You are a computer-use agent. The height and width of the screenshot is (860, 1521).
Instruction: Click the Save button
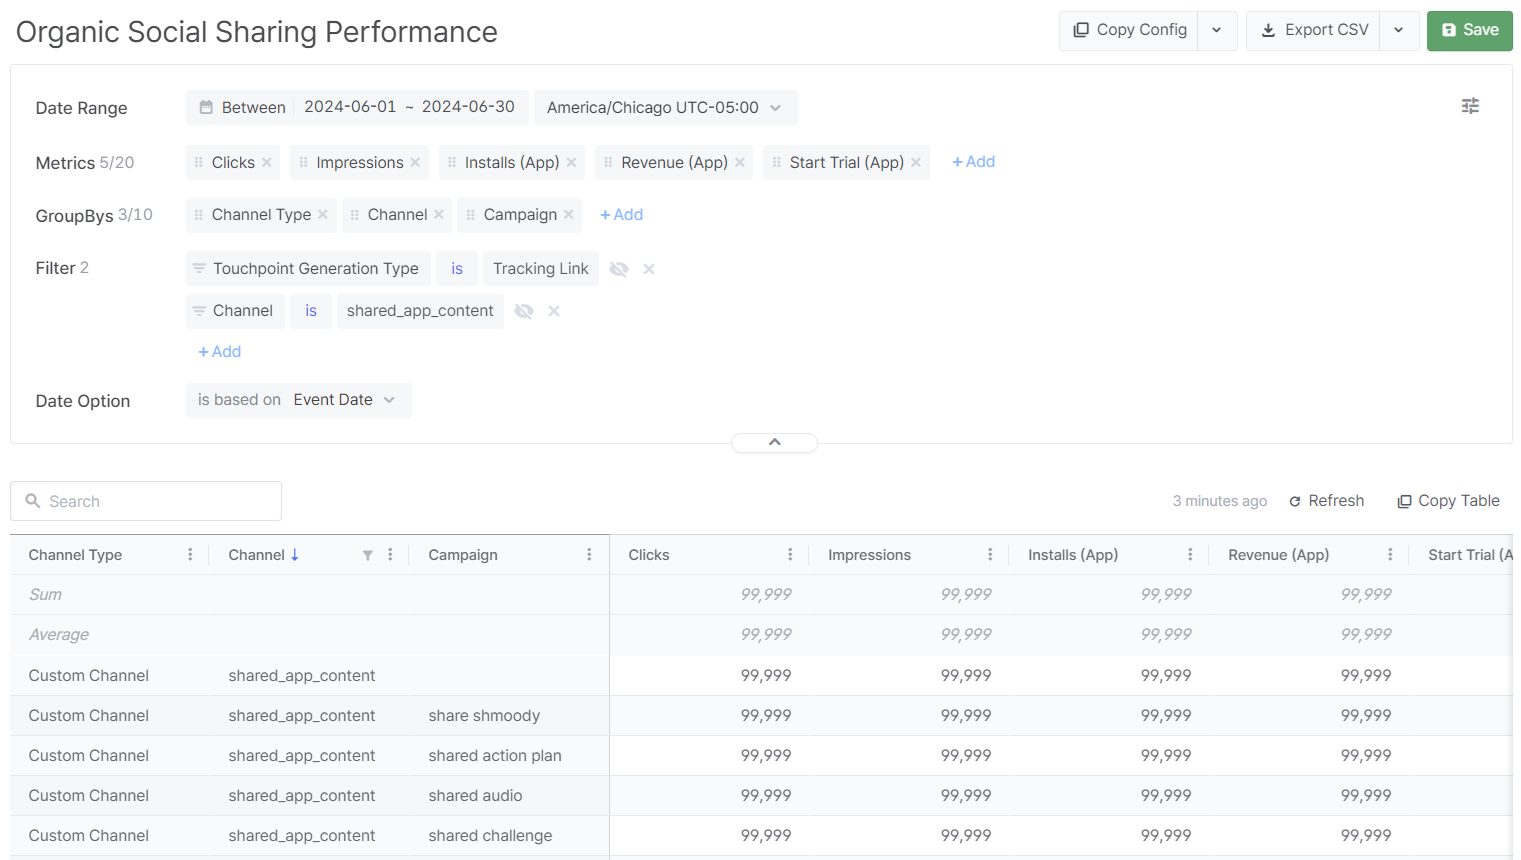(1469, 31)
